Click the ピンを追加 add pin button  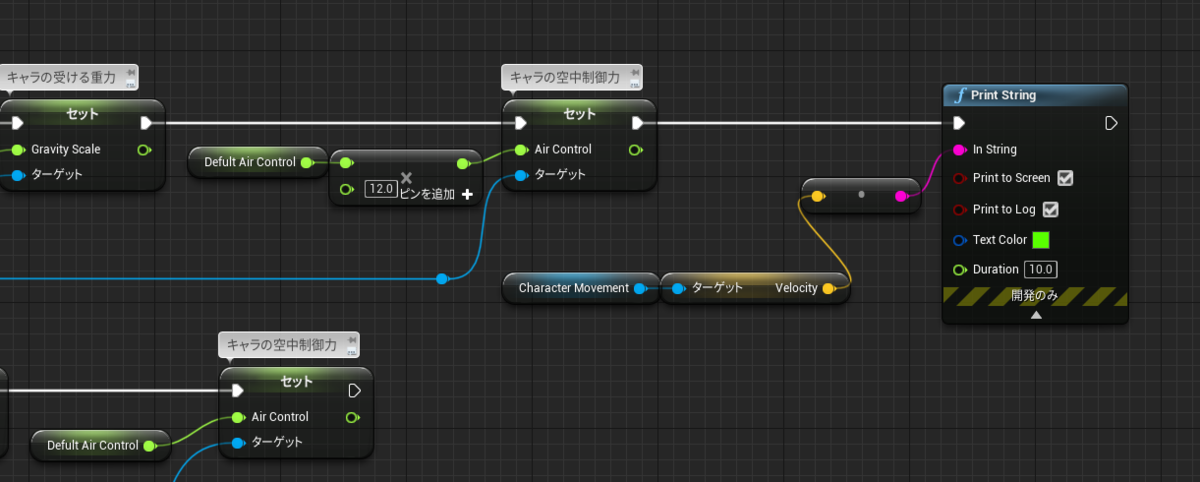[435, 194]
